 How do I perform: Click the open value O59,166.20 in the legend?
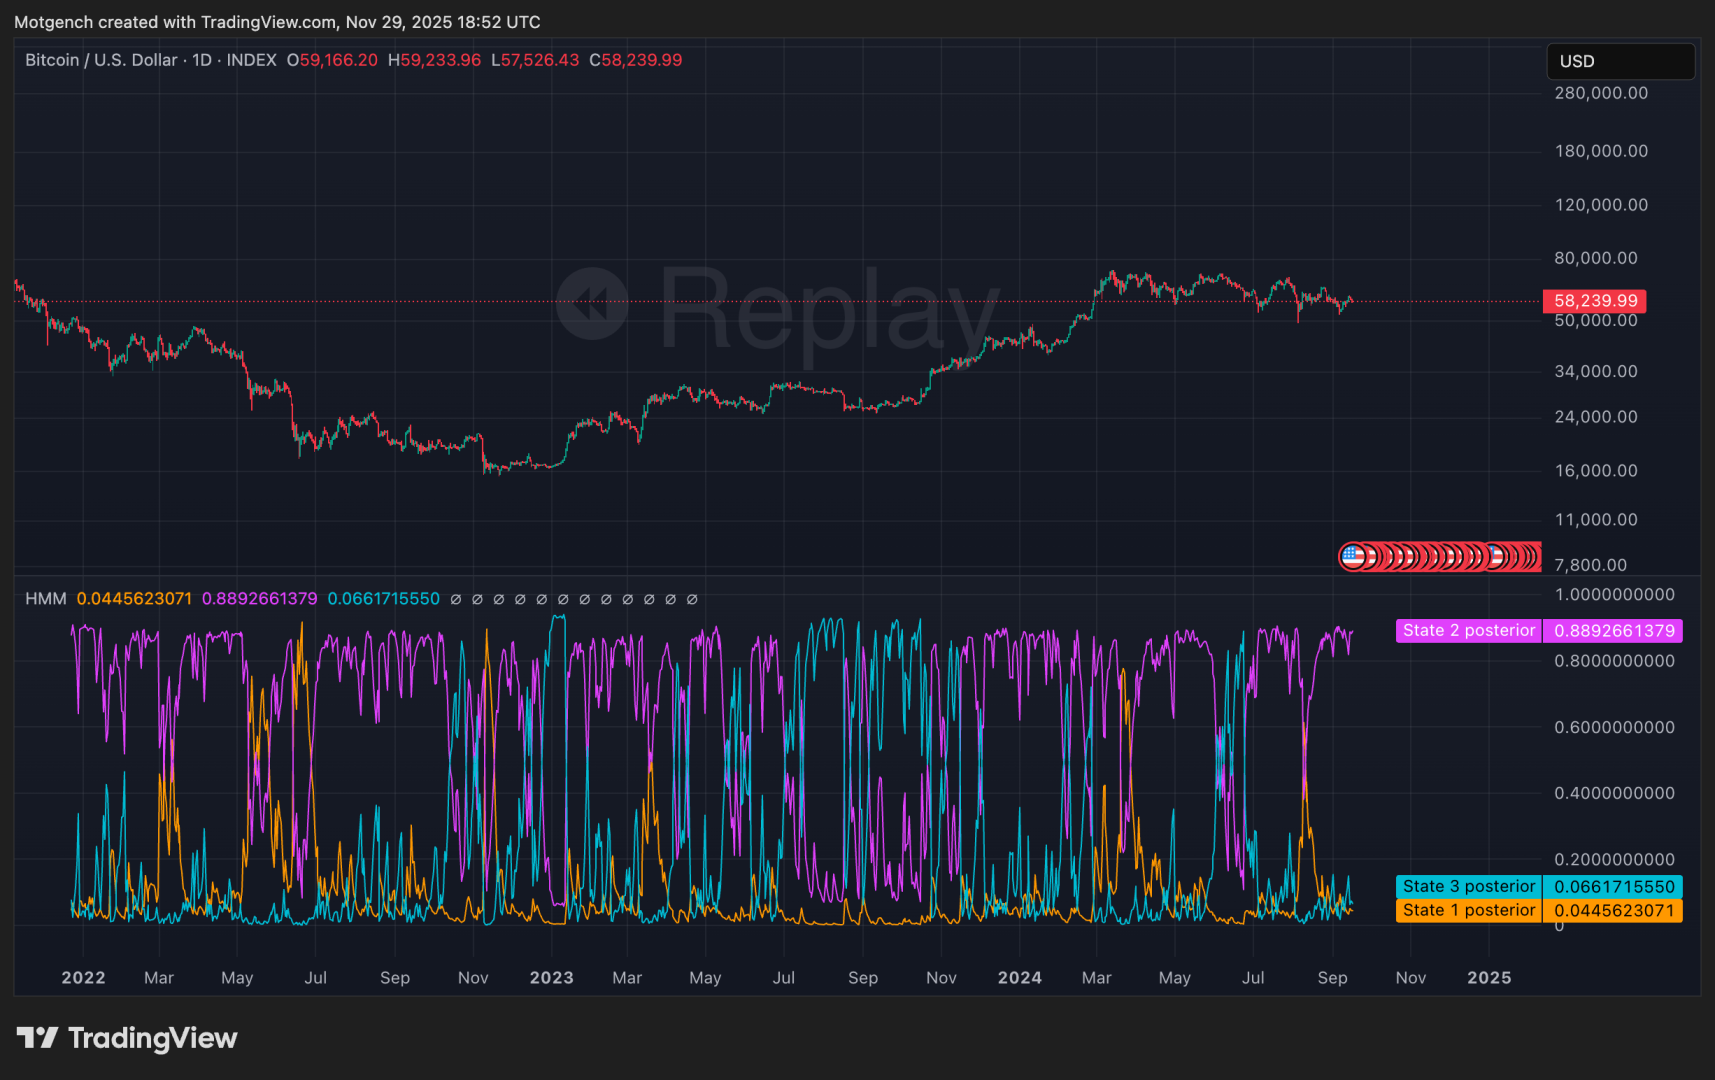coord(332,60)
